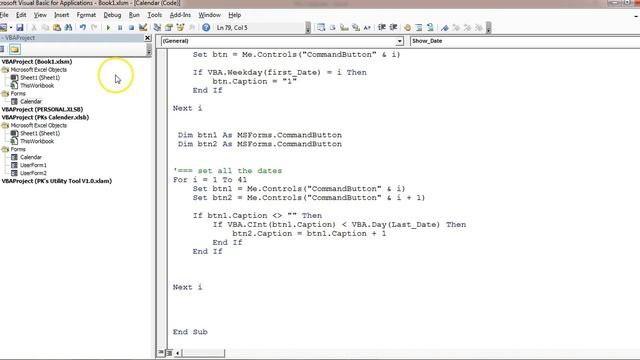Switch to Procedure View at bottom of code window
The image size is (640, 360).
click(161, 352)
